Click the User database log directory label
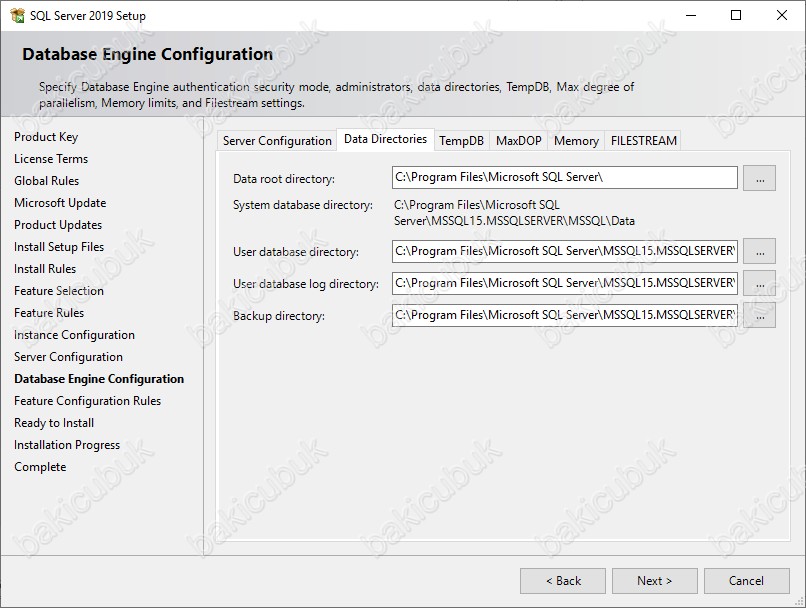806x608 pixels. pos(306,284)
